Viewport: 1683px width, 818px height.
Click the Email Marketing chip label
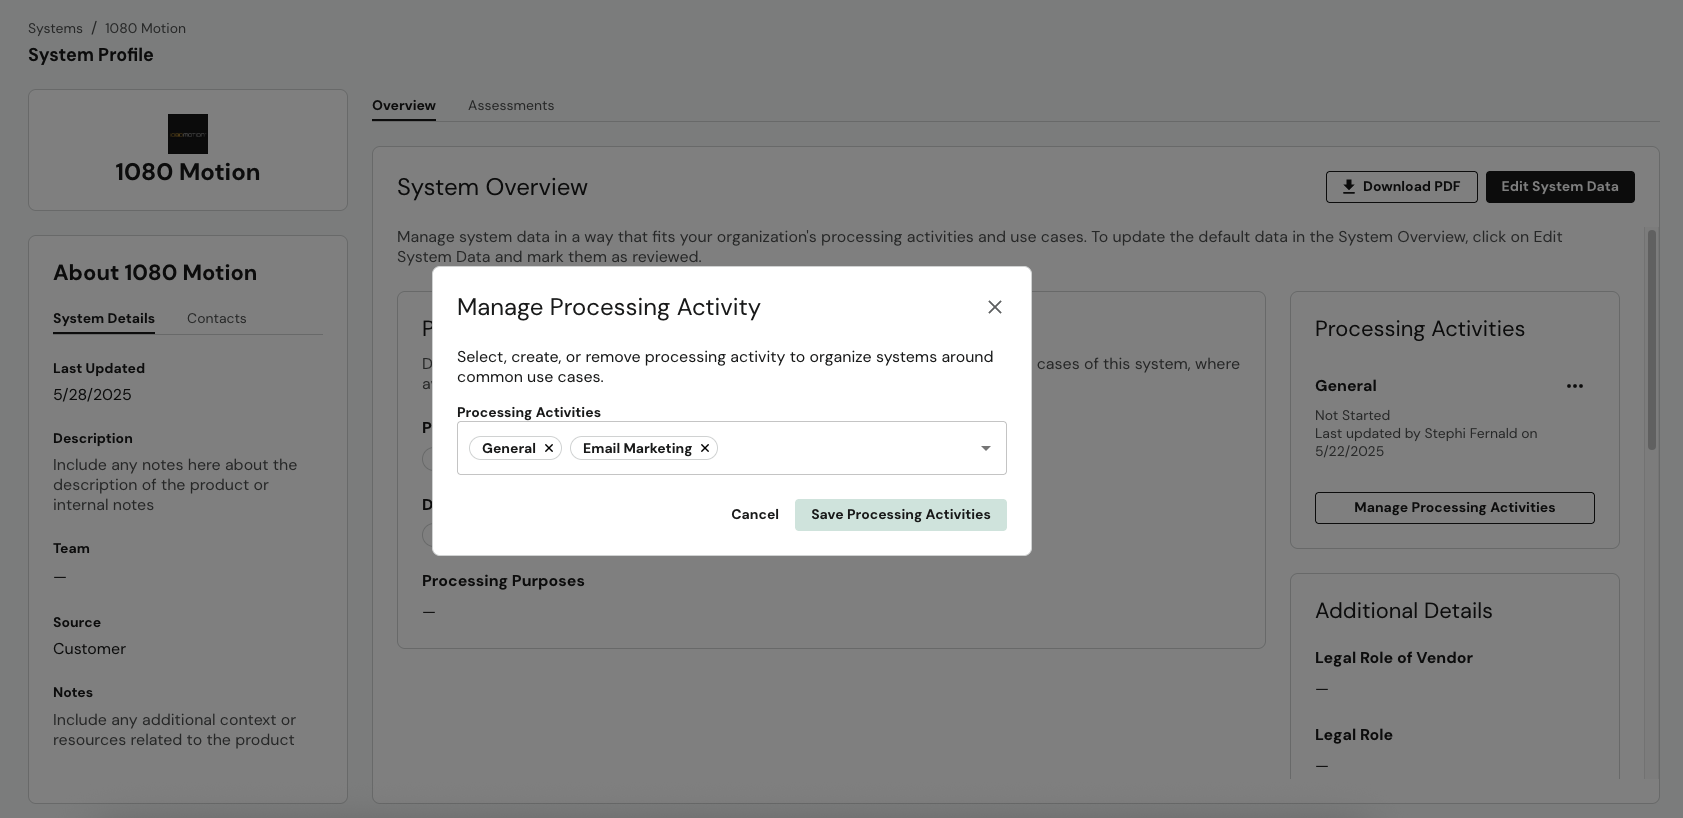pos(637,448)
